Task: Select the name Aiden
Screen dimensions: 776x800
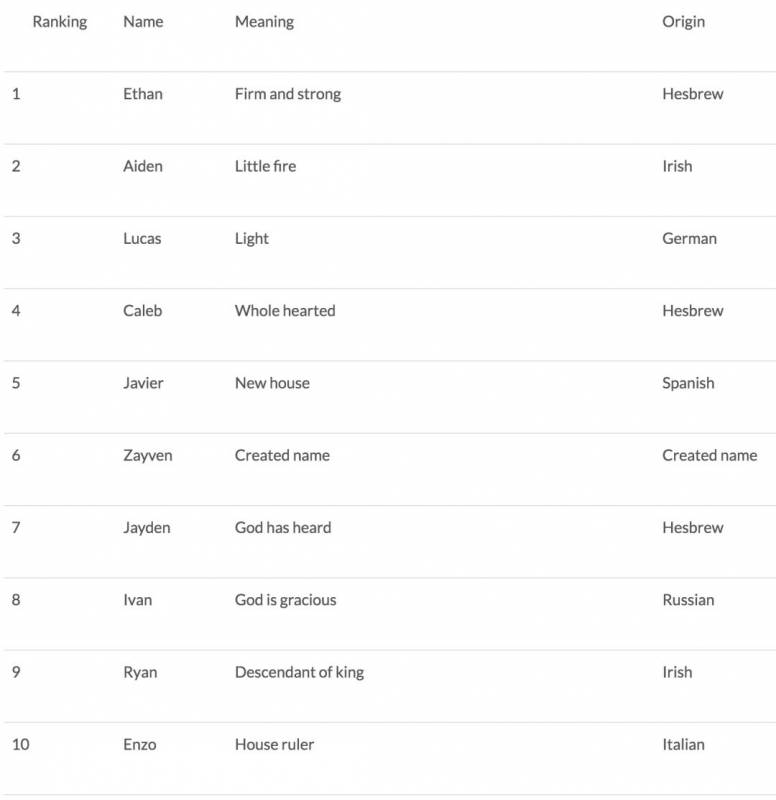Action: pos(143,166)
